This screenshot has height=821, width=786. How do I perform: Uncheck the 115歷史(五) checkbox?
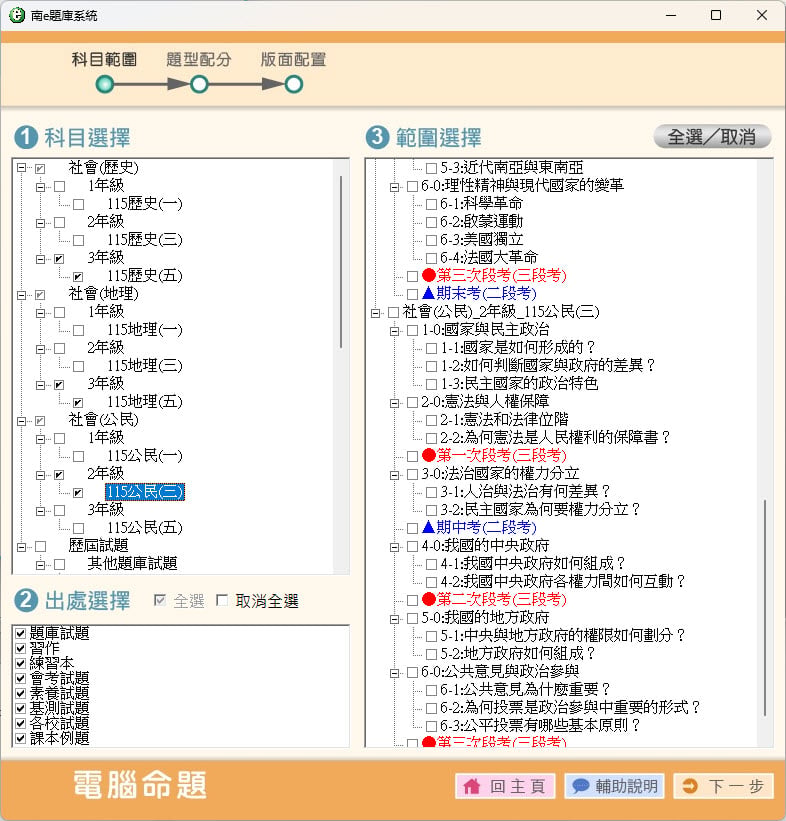[x=79, y=276]
